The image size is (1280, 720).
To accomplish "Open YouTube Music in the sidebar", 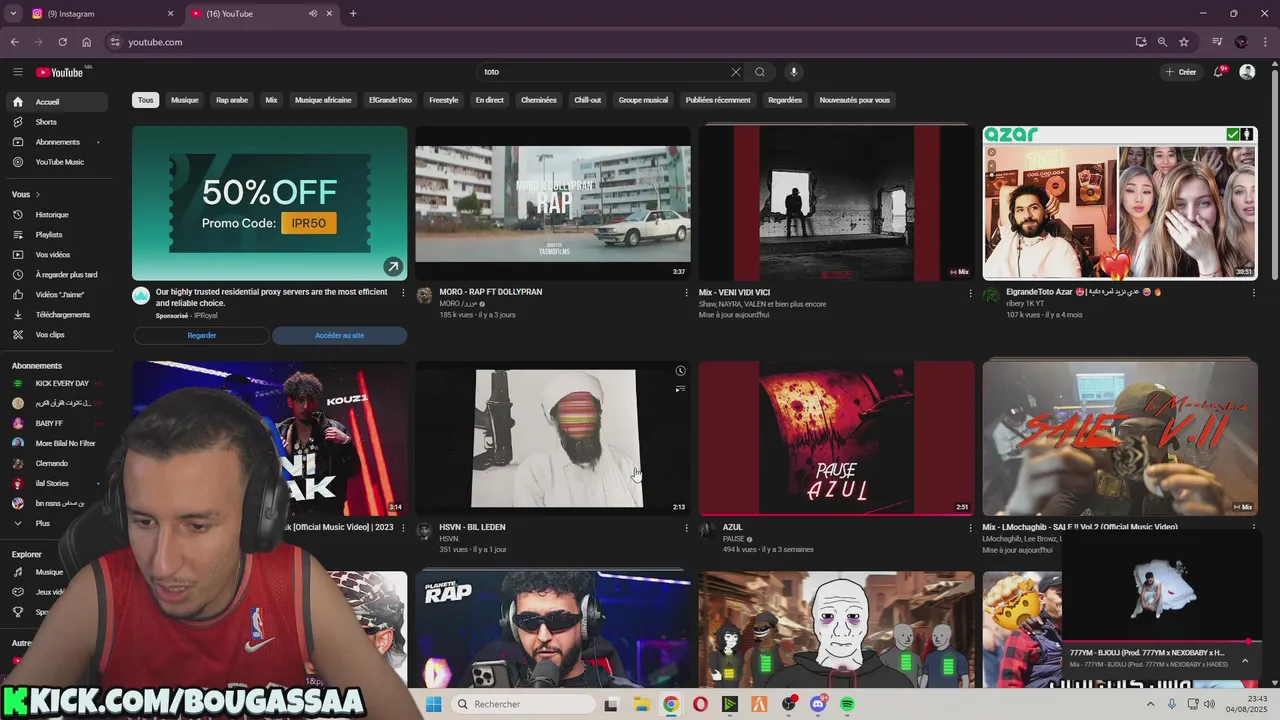I will tap(57, 162).
